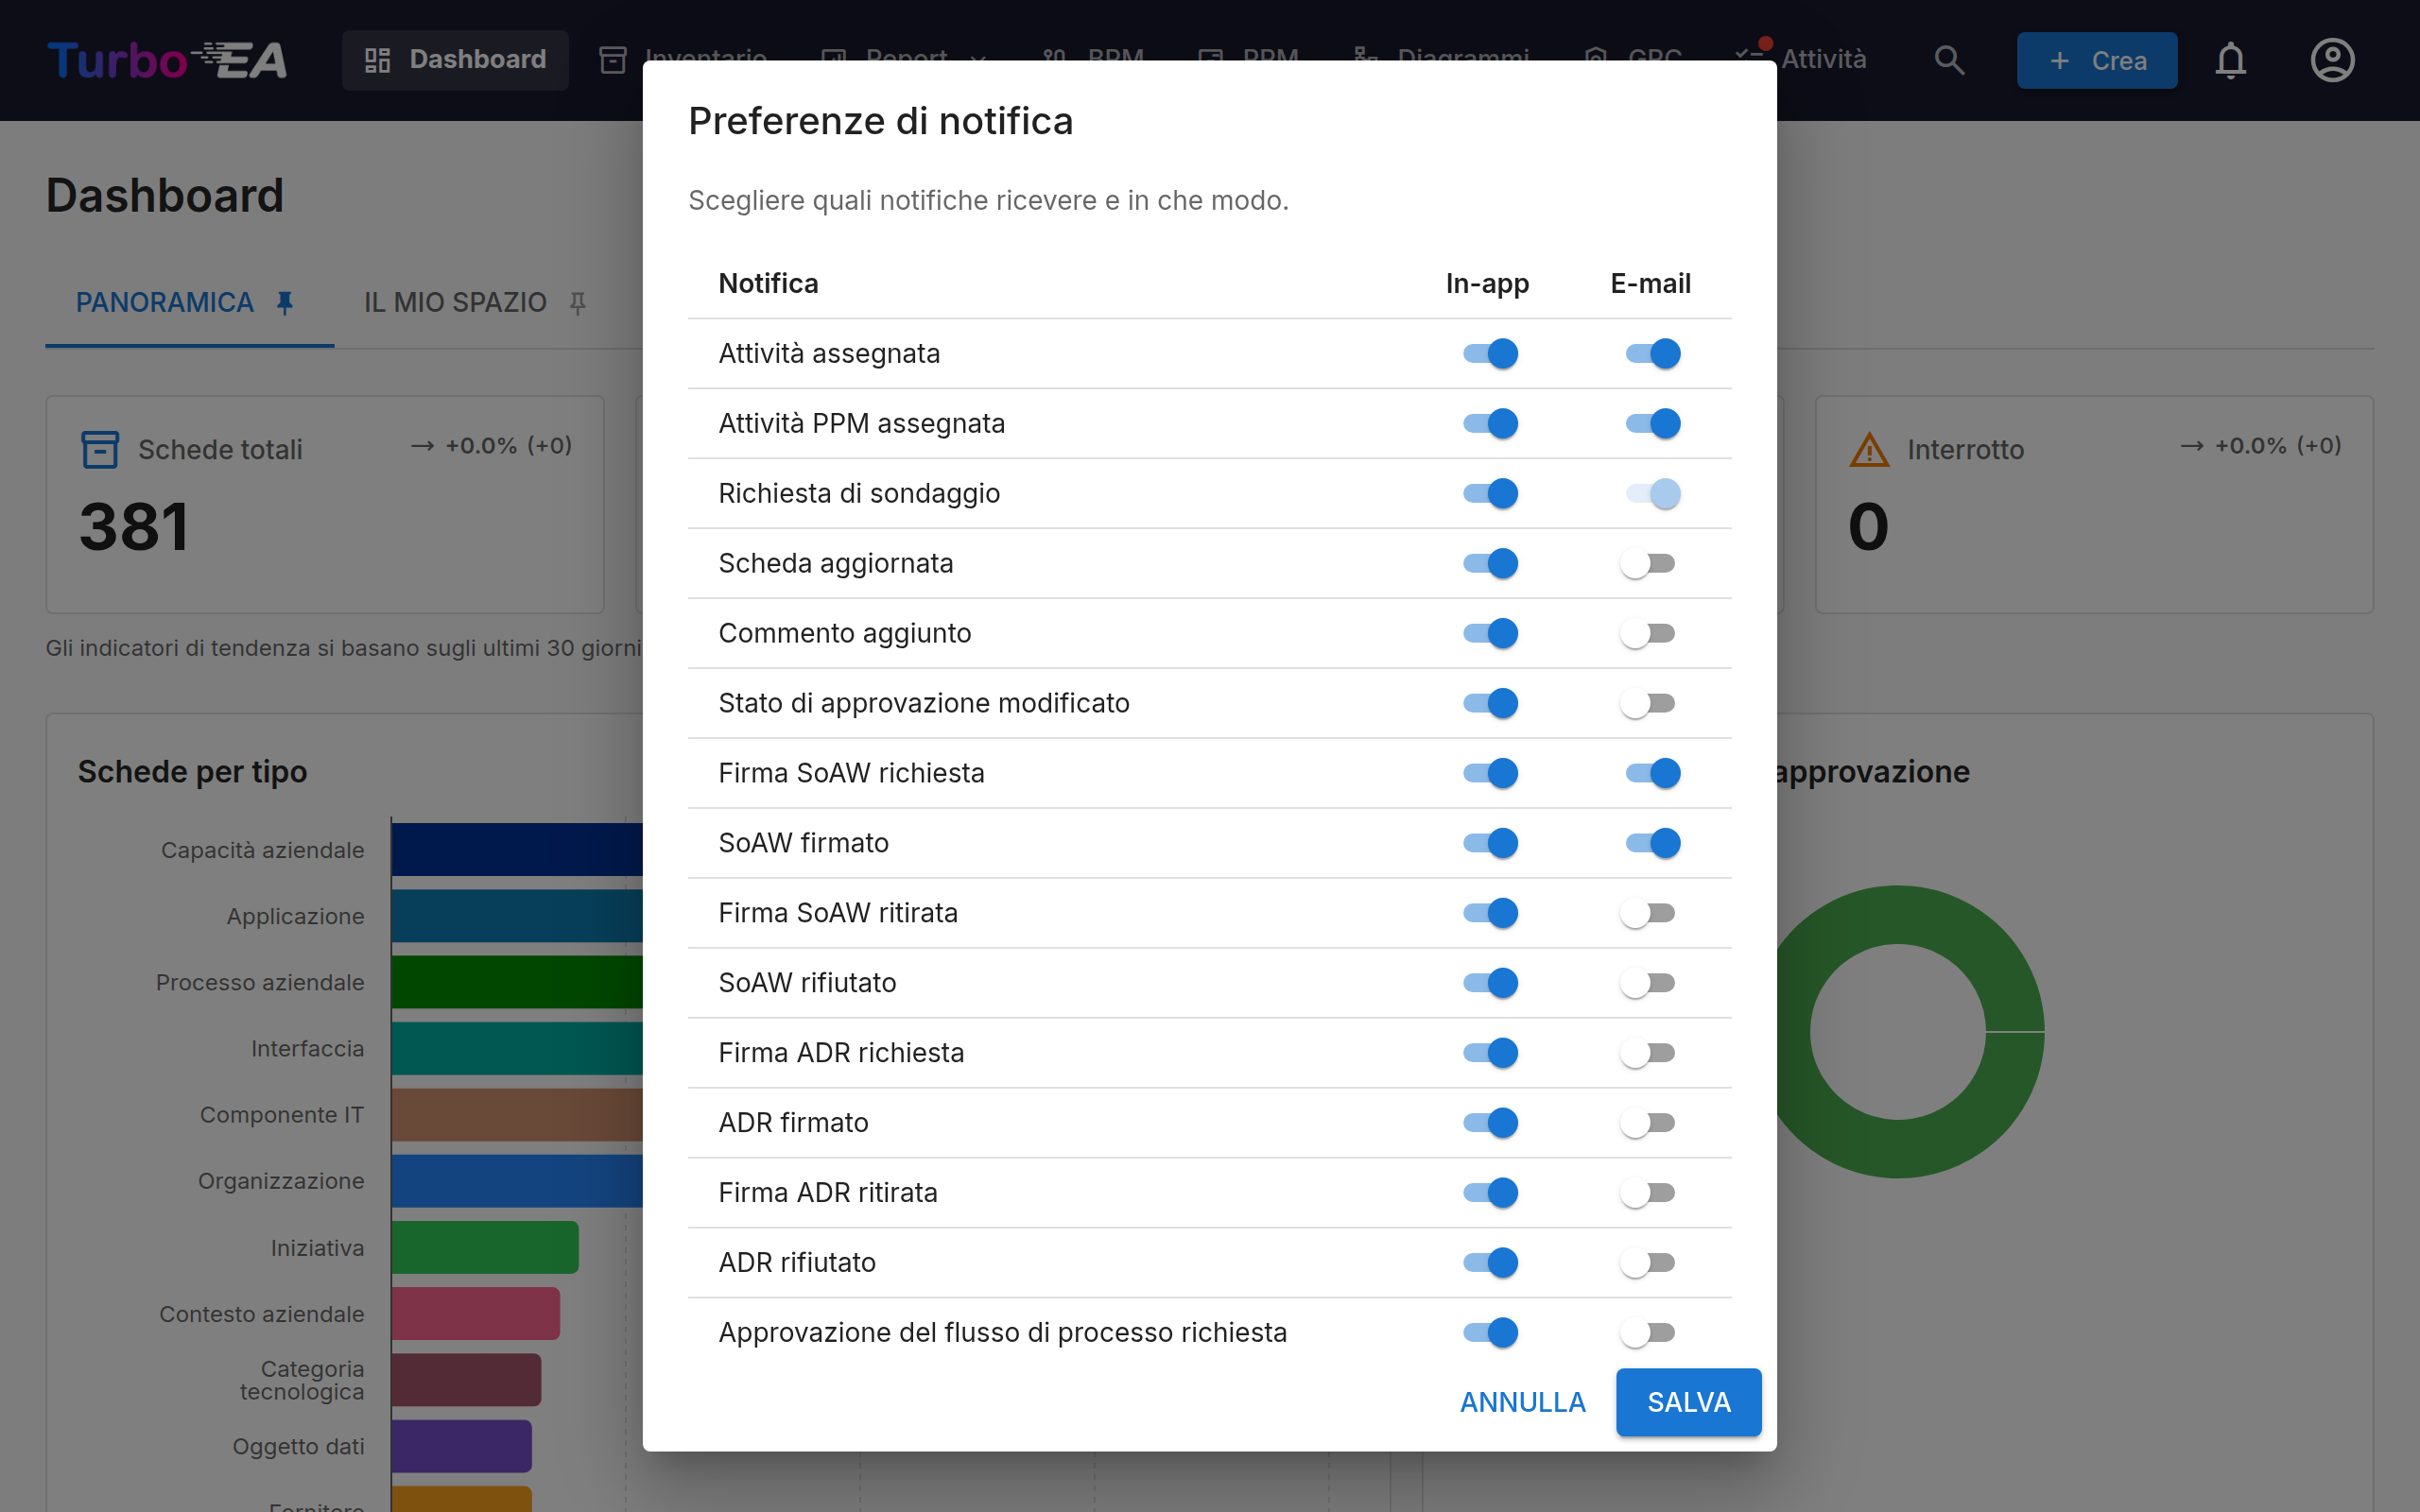Disable E-mail for Richiesta di sondaggio
Screen dimensions: 2420x1512
(x=1652, y=493)
